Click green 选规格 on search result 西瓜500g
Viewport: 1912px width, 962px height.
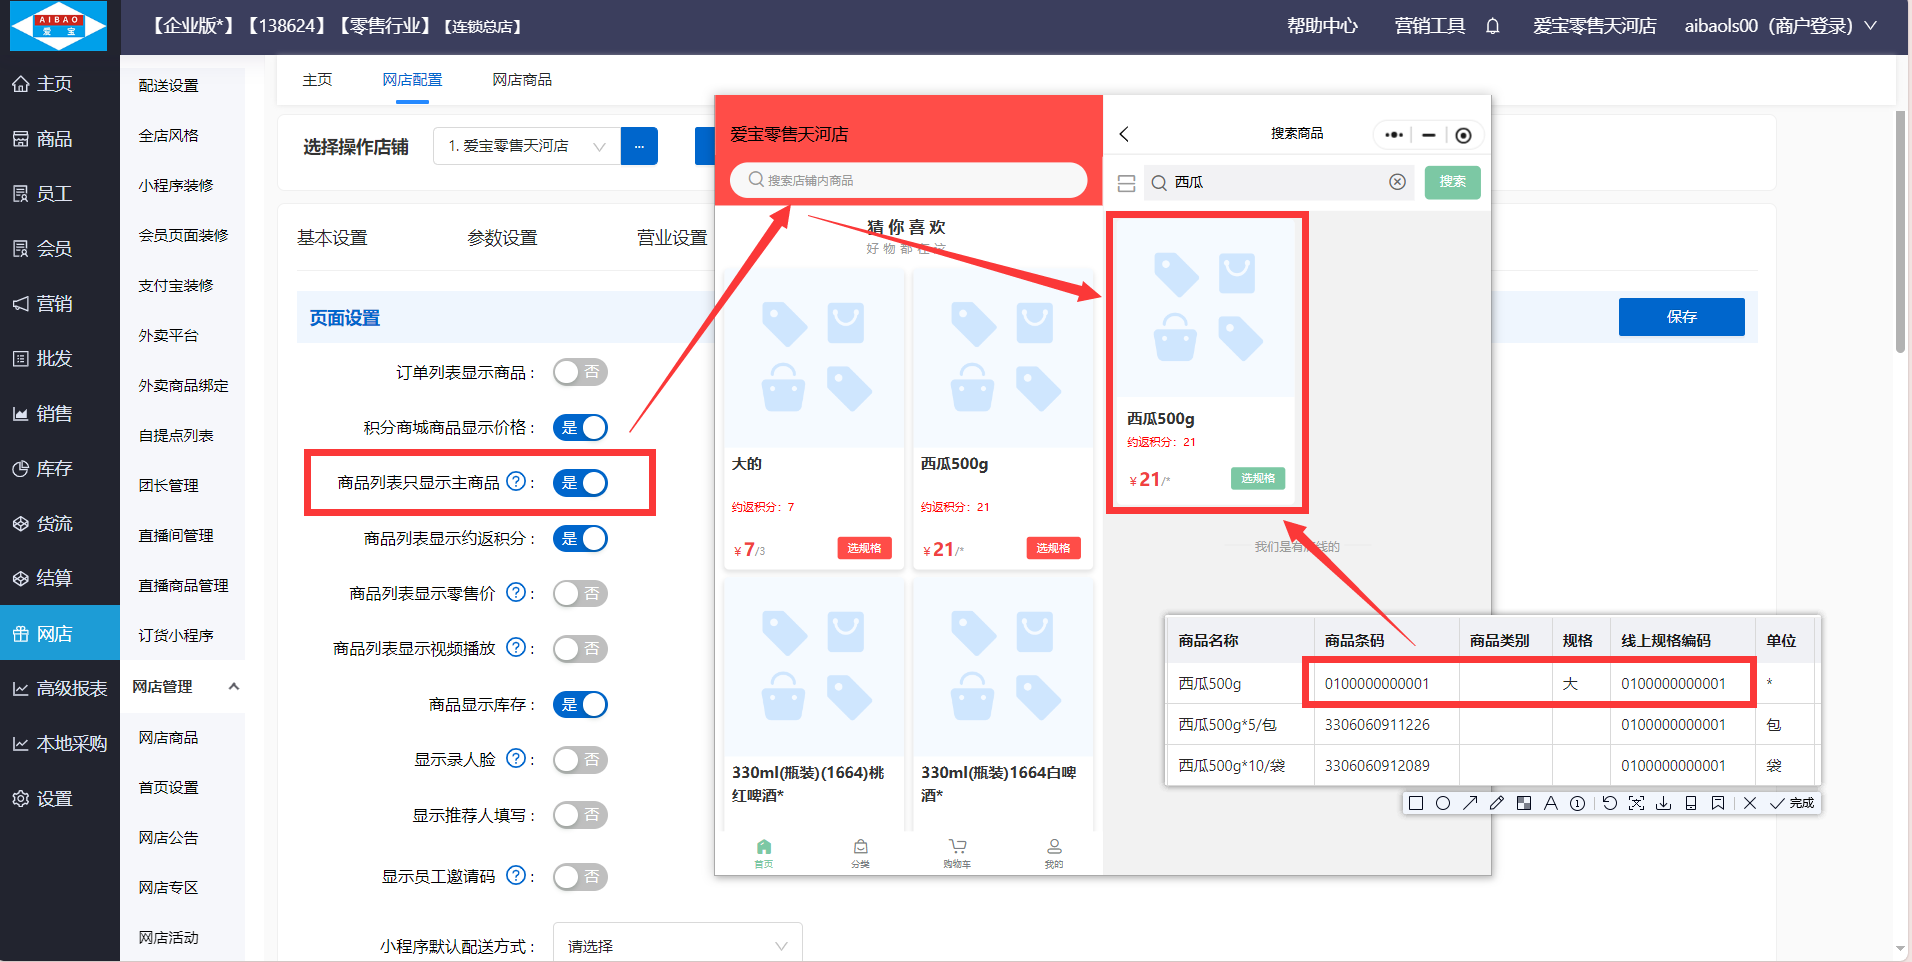[x=1258, y=478]
